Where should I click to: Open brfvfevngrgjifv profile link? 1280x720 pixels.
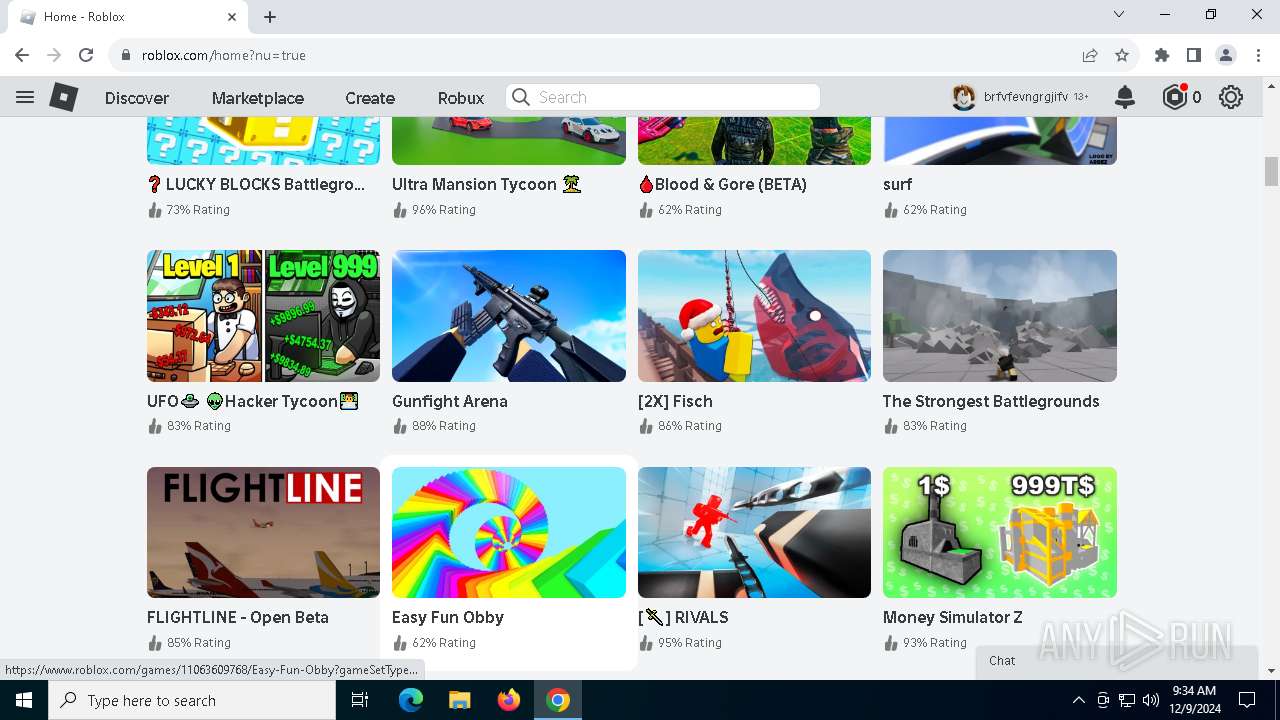click(x=1026, y=97)
